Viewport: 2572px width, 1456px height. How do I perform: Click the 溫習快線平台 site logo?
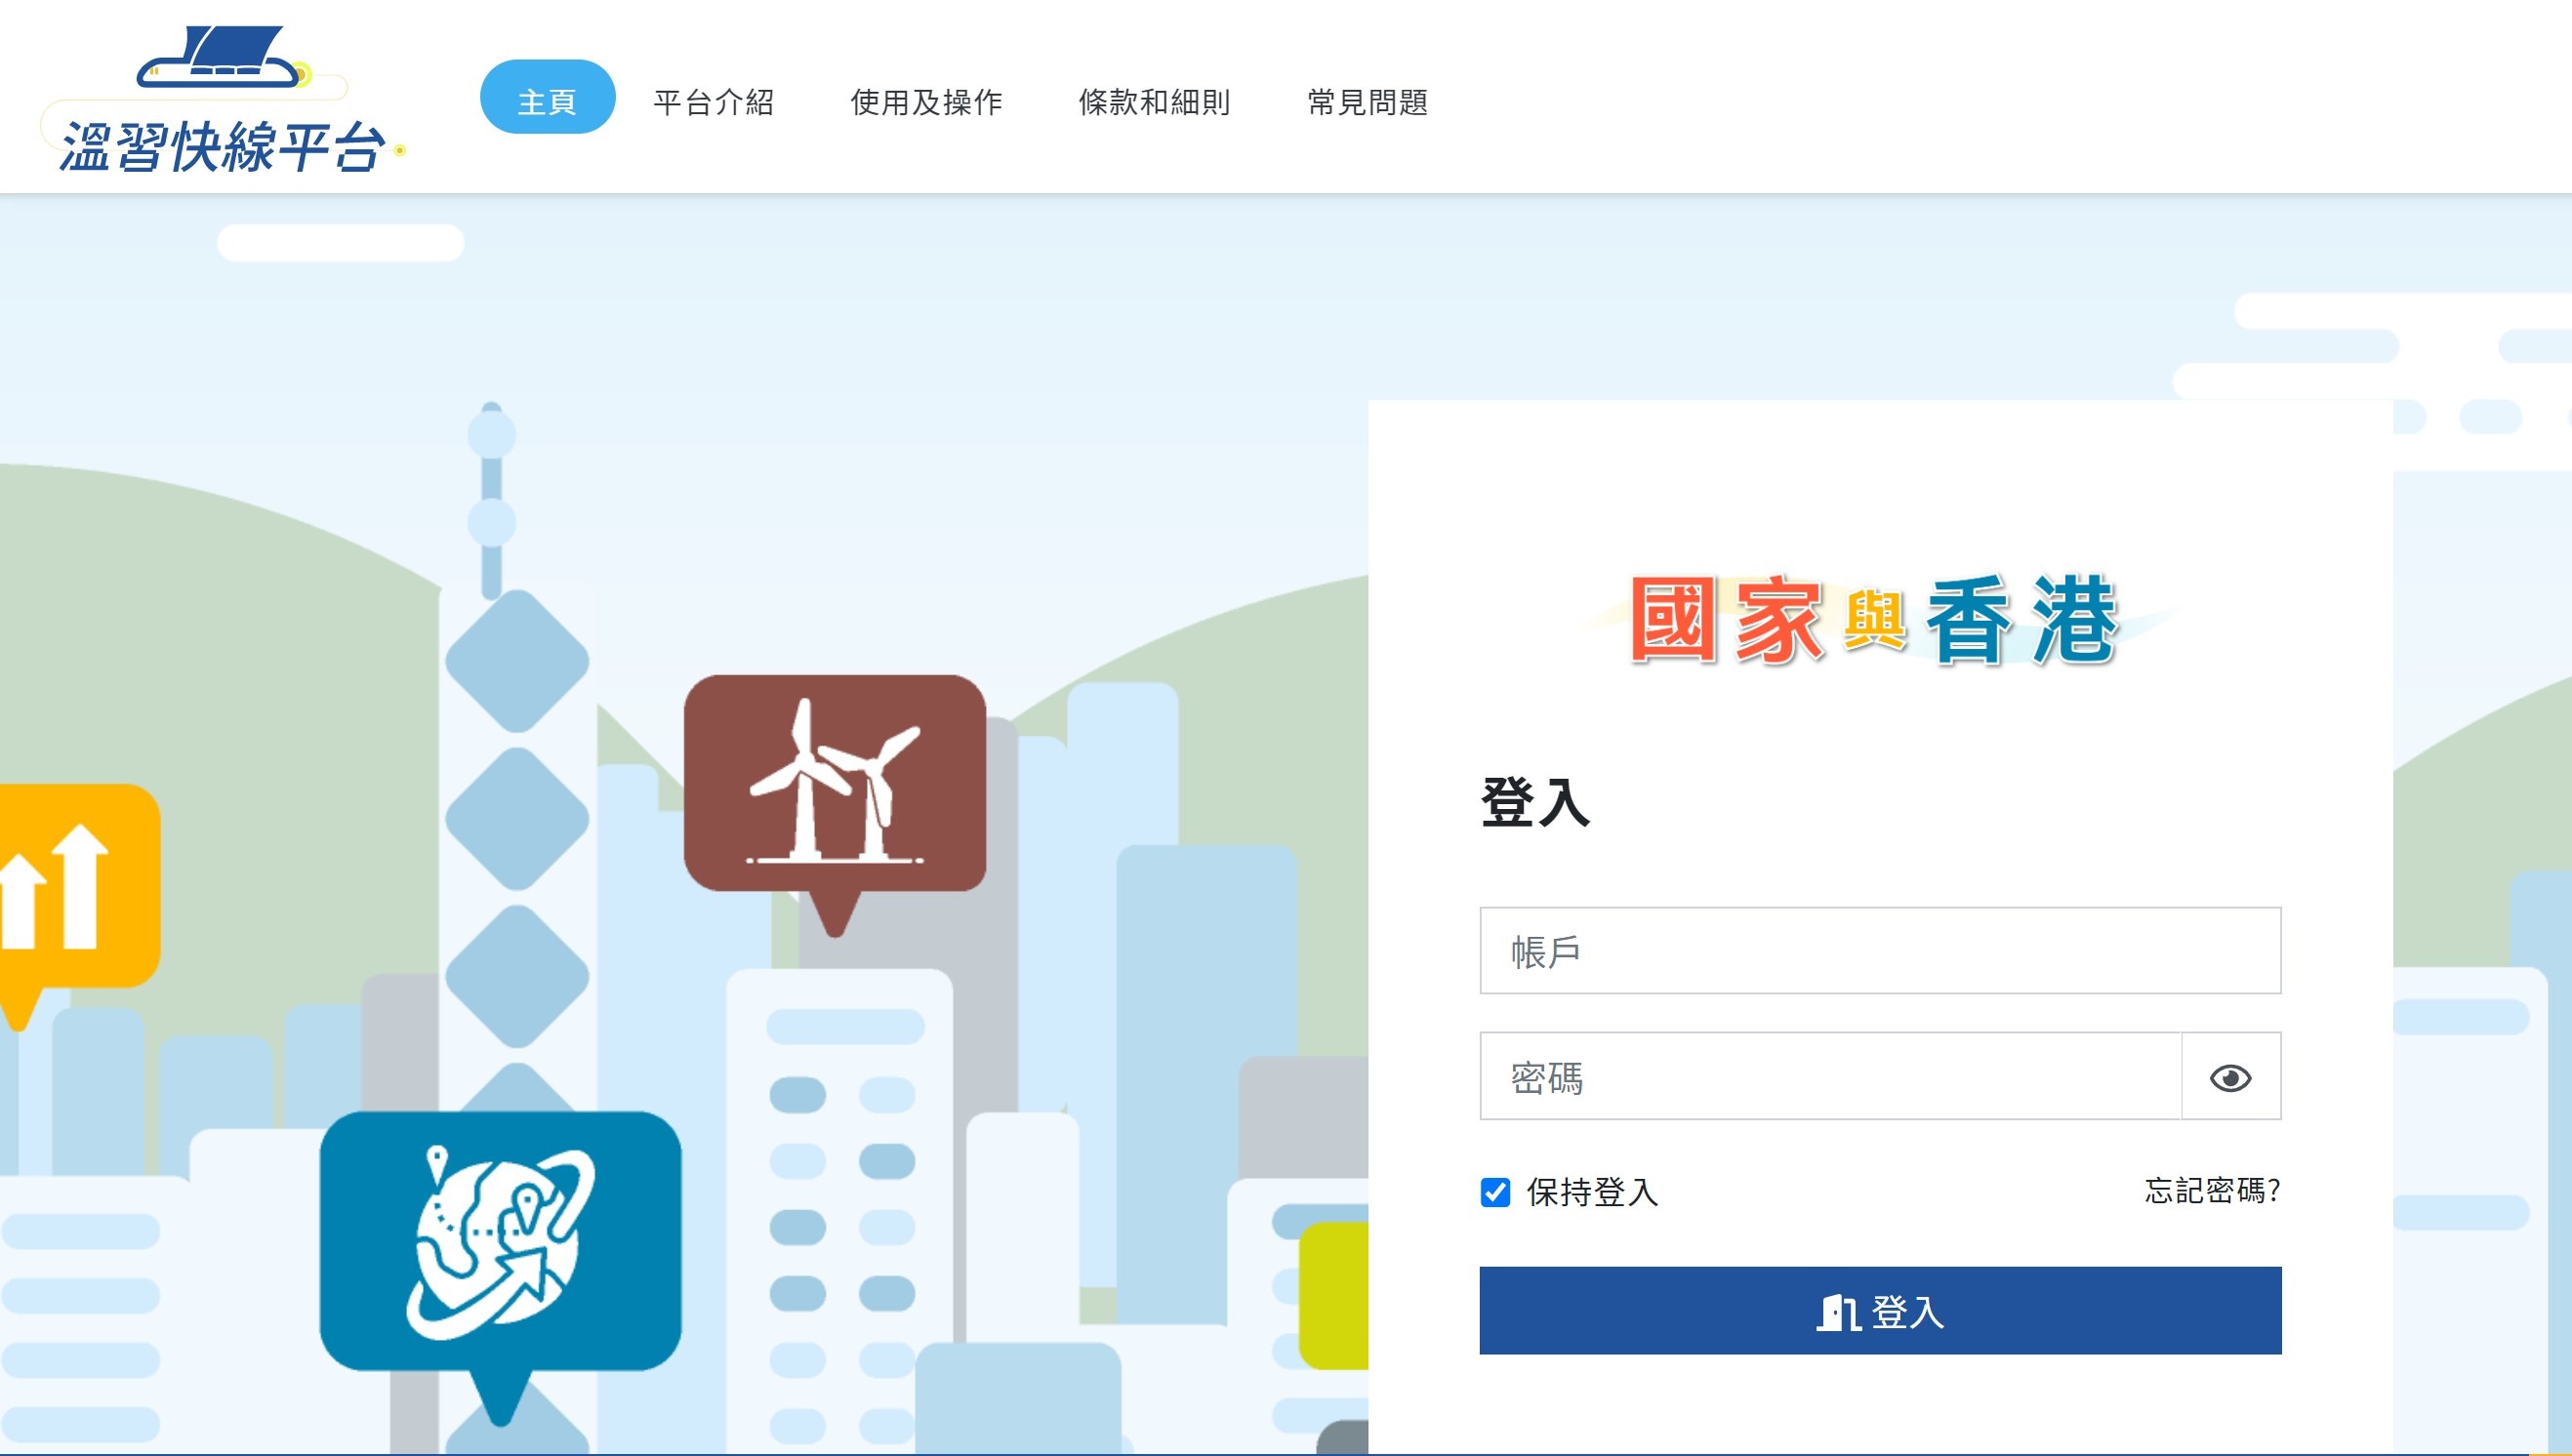coord(224,100)
